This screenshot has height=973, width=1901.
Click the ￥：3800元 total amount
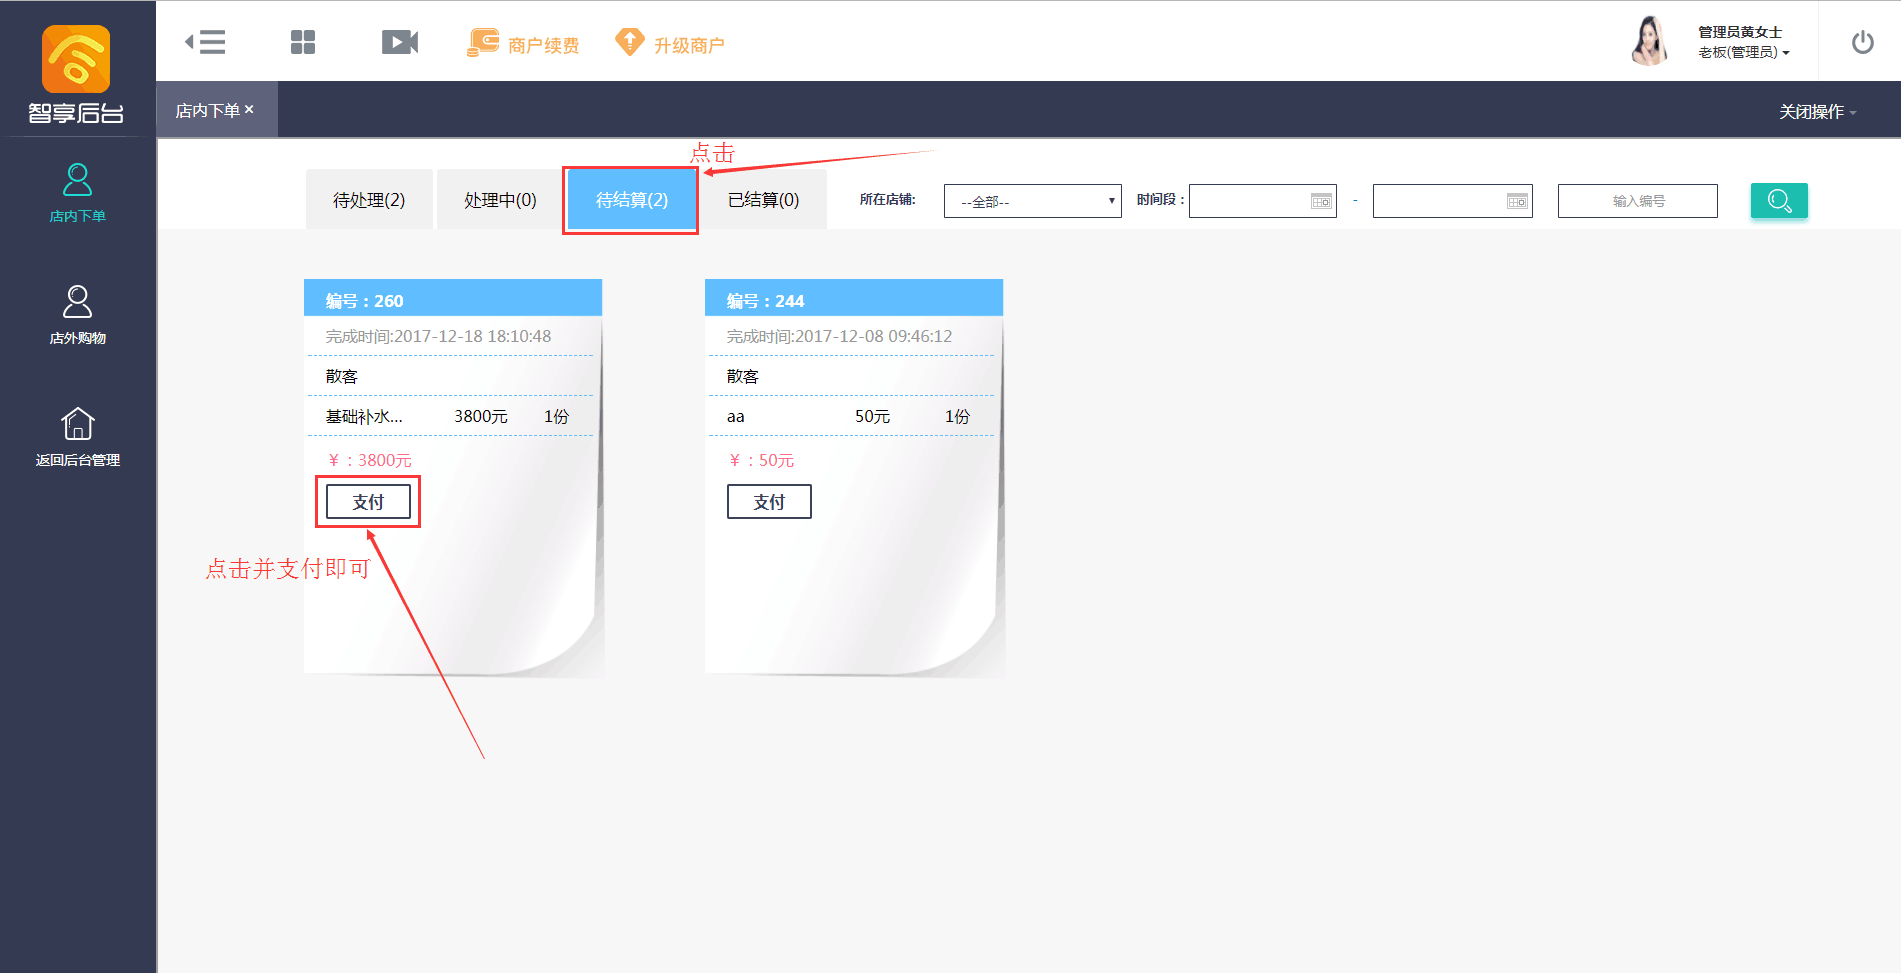pyautogui.click(x=369, y=460)
